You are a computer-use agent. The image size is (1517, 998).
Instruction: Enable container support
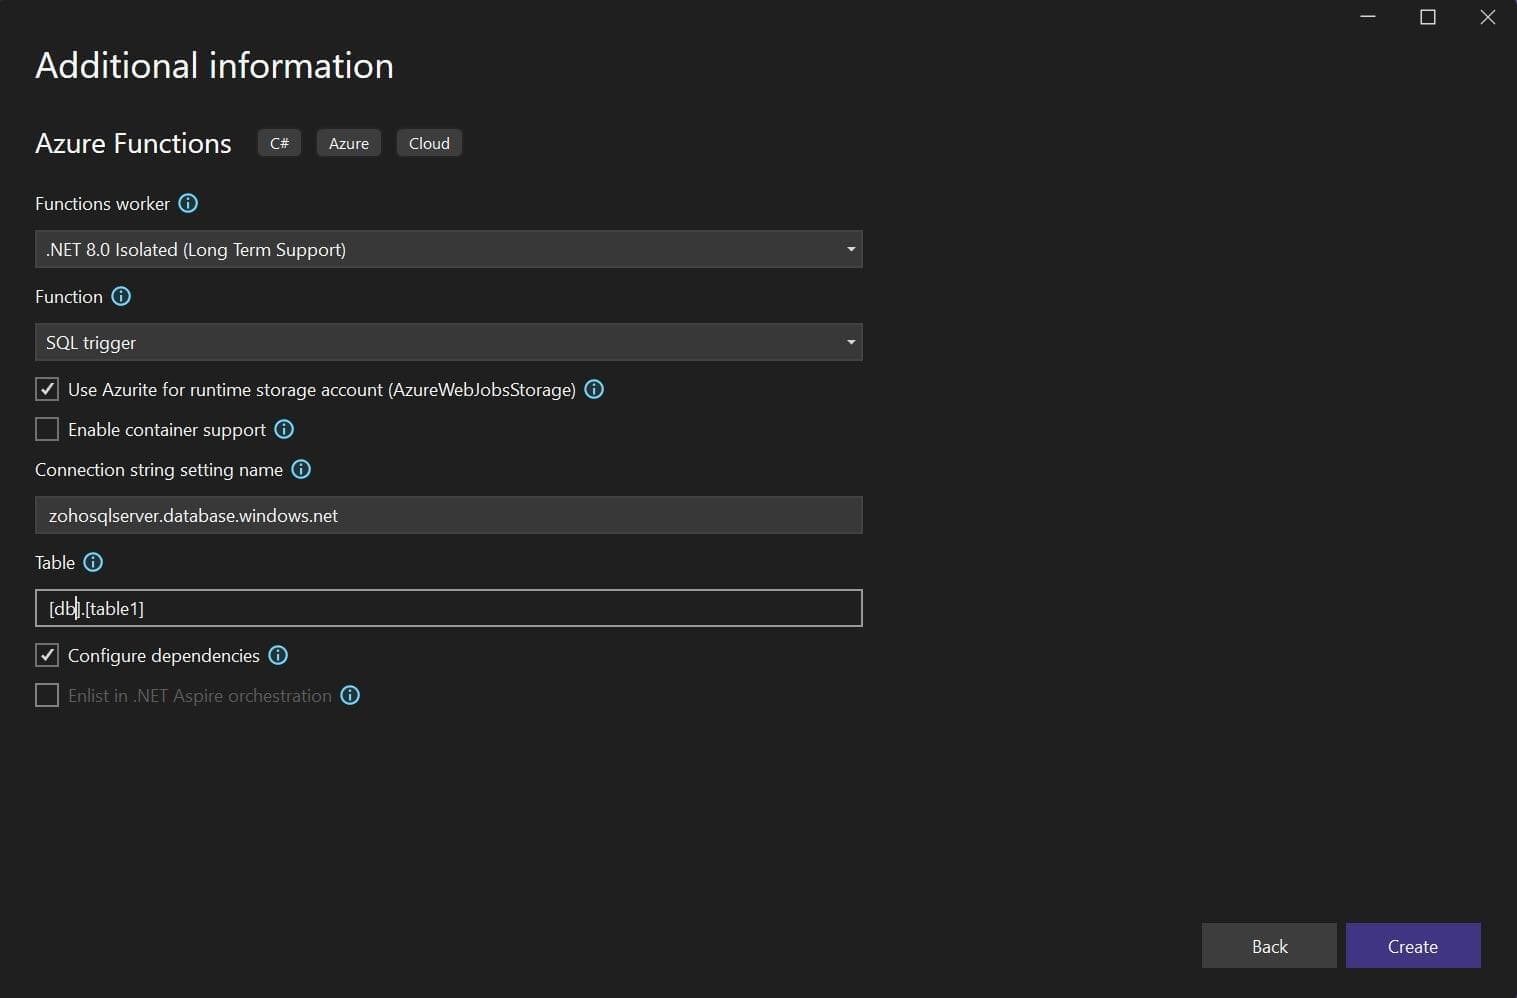click(x=46, y=429)
